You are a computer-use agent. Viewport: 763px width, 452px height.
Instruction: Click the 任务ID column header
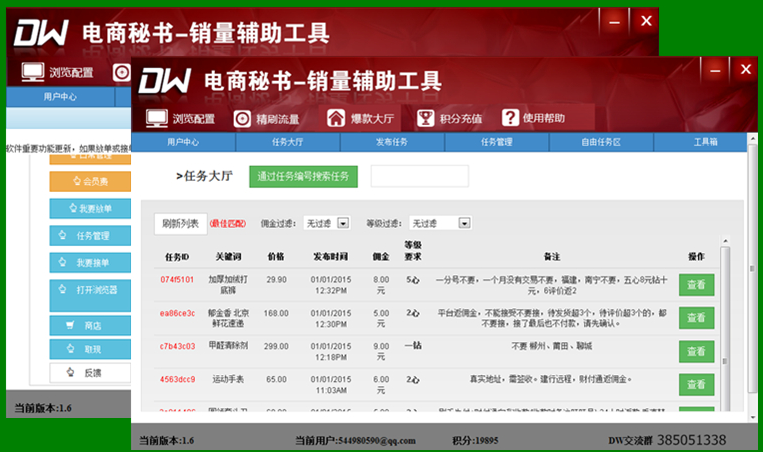tap(177, 257)
